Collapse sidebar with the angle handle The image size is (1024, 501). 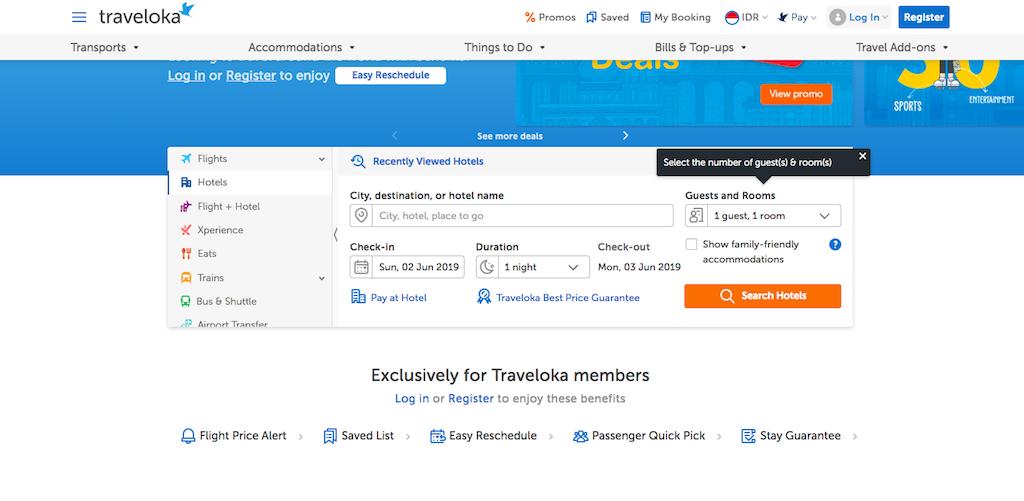[x=336, y=234]
